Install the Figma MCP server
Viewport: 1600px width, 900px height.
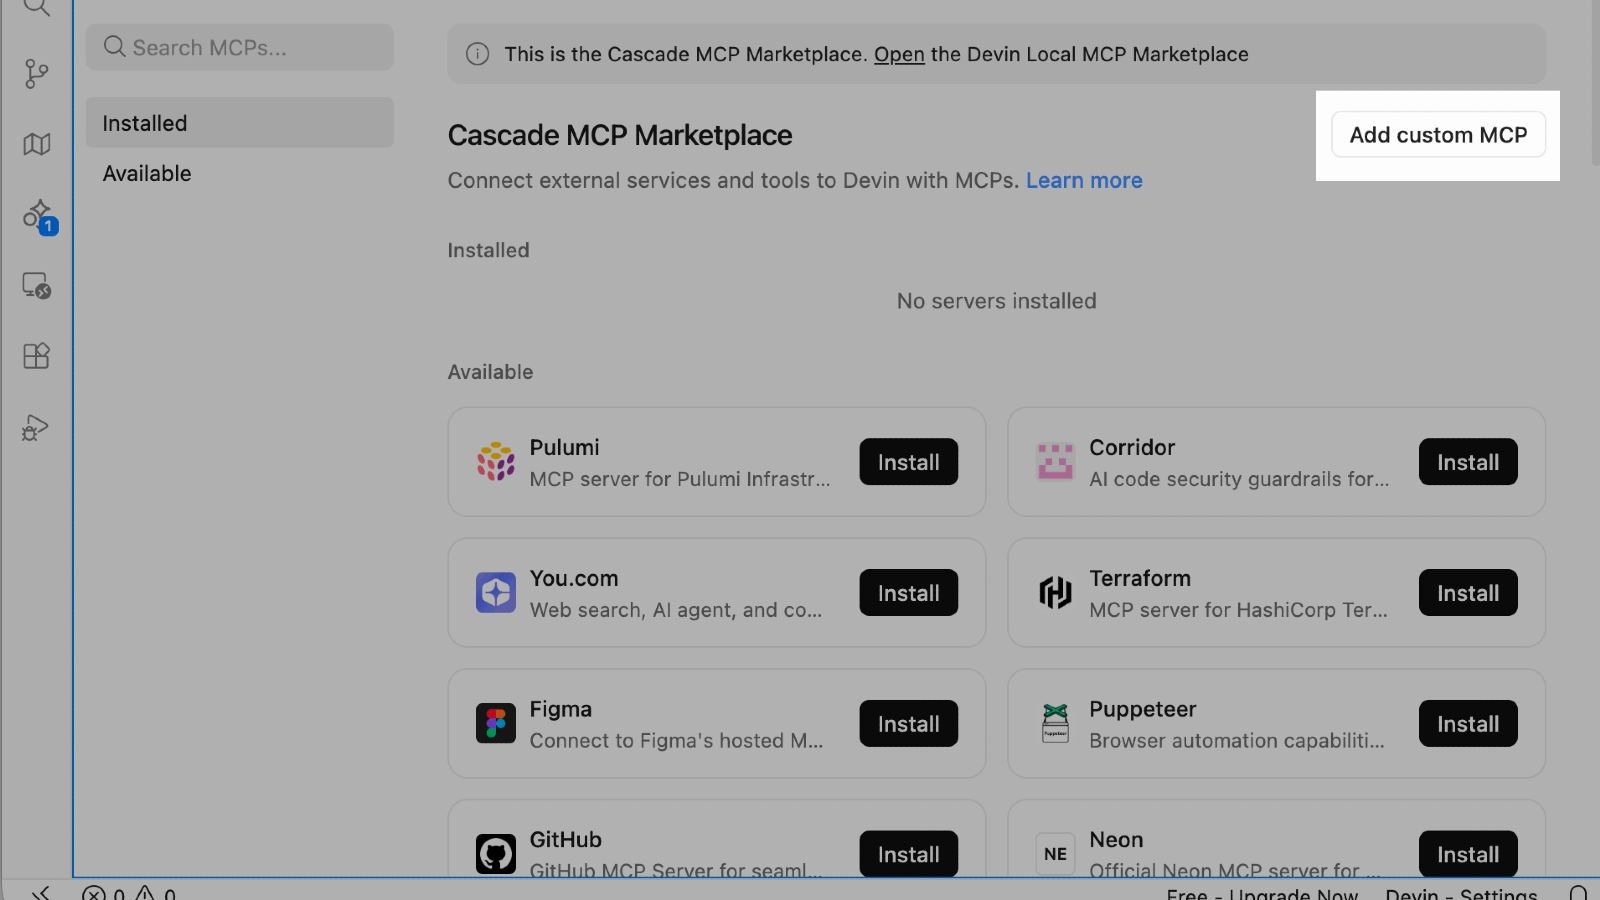909,724
